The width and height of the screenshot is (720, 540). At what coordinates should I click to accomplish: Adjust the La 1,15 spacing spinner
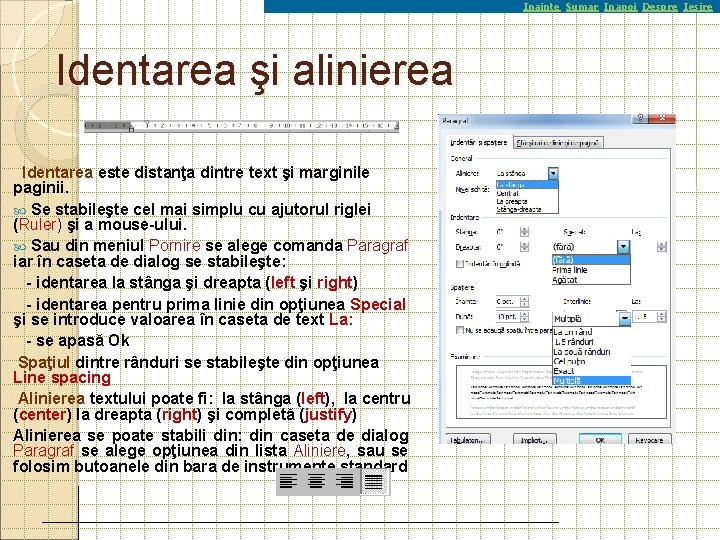[662, 317]
